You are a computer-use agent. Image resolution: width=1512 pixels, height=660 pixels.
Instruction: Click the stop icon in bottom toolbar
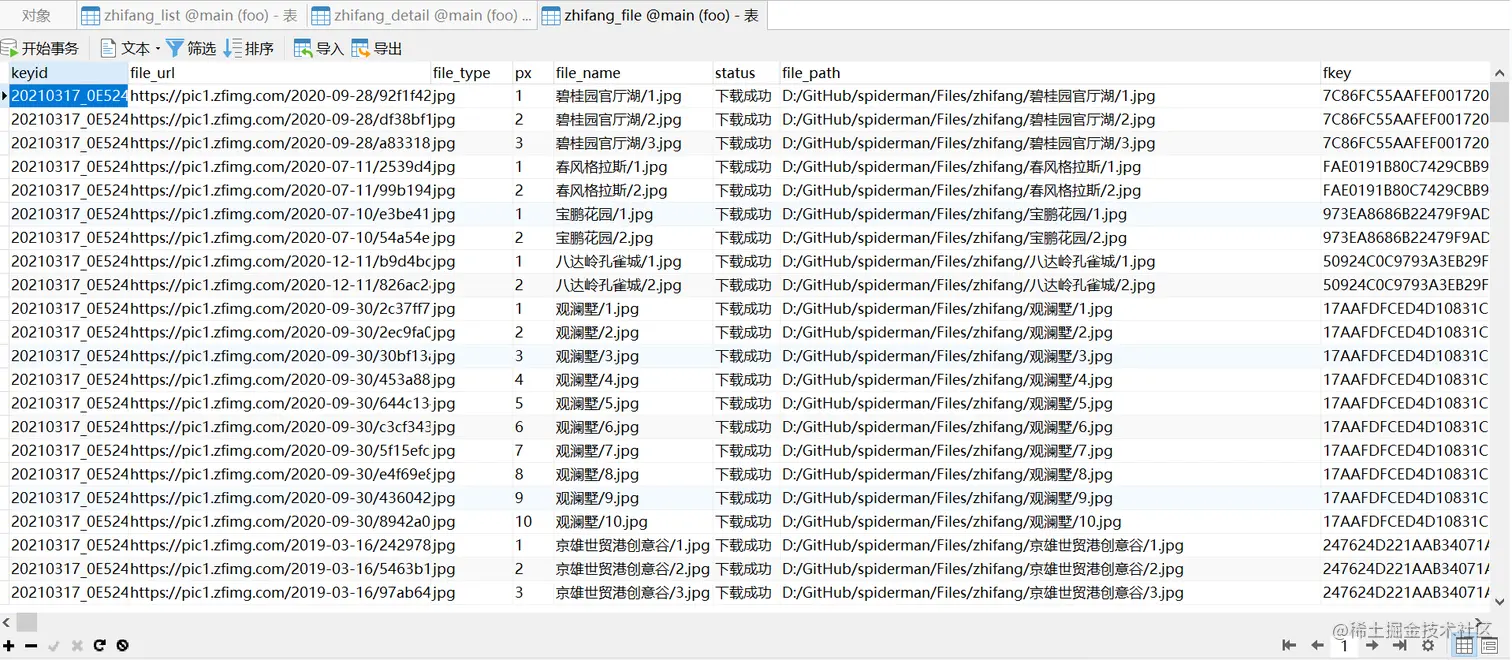coord(123,646)
